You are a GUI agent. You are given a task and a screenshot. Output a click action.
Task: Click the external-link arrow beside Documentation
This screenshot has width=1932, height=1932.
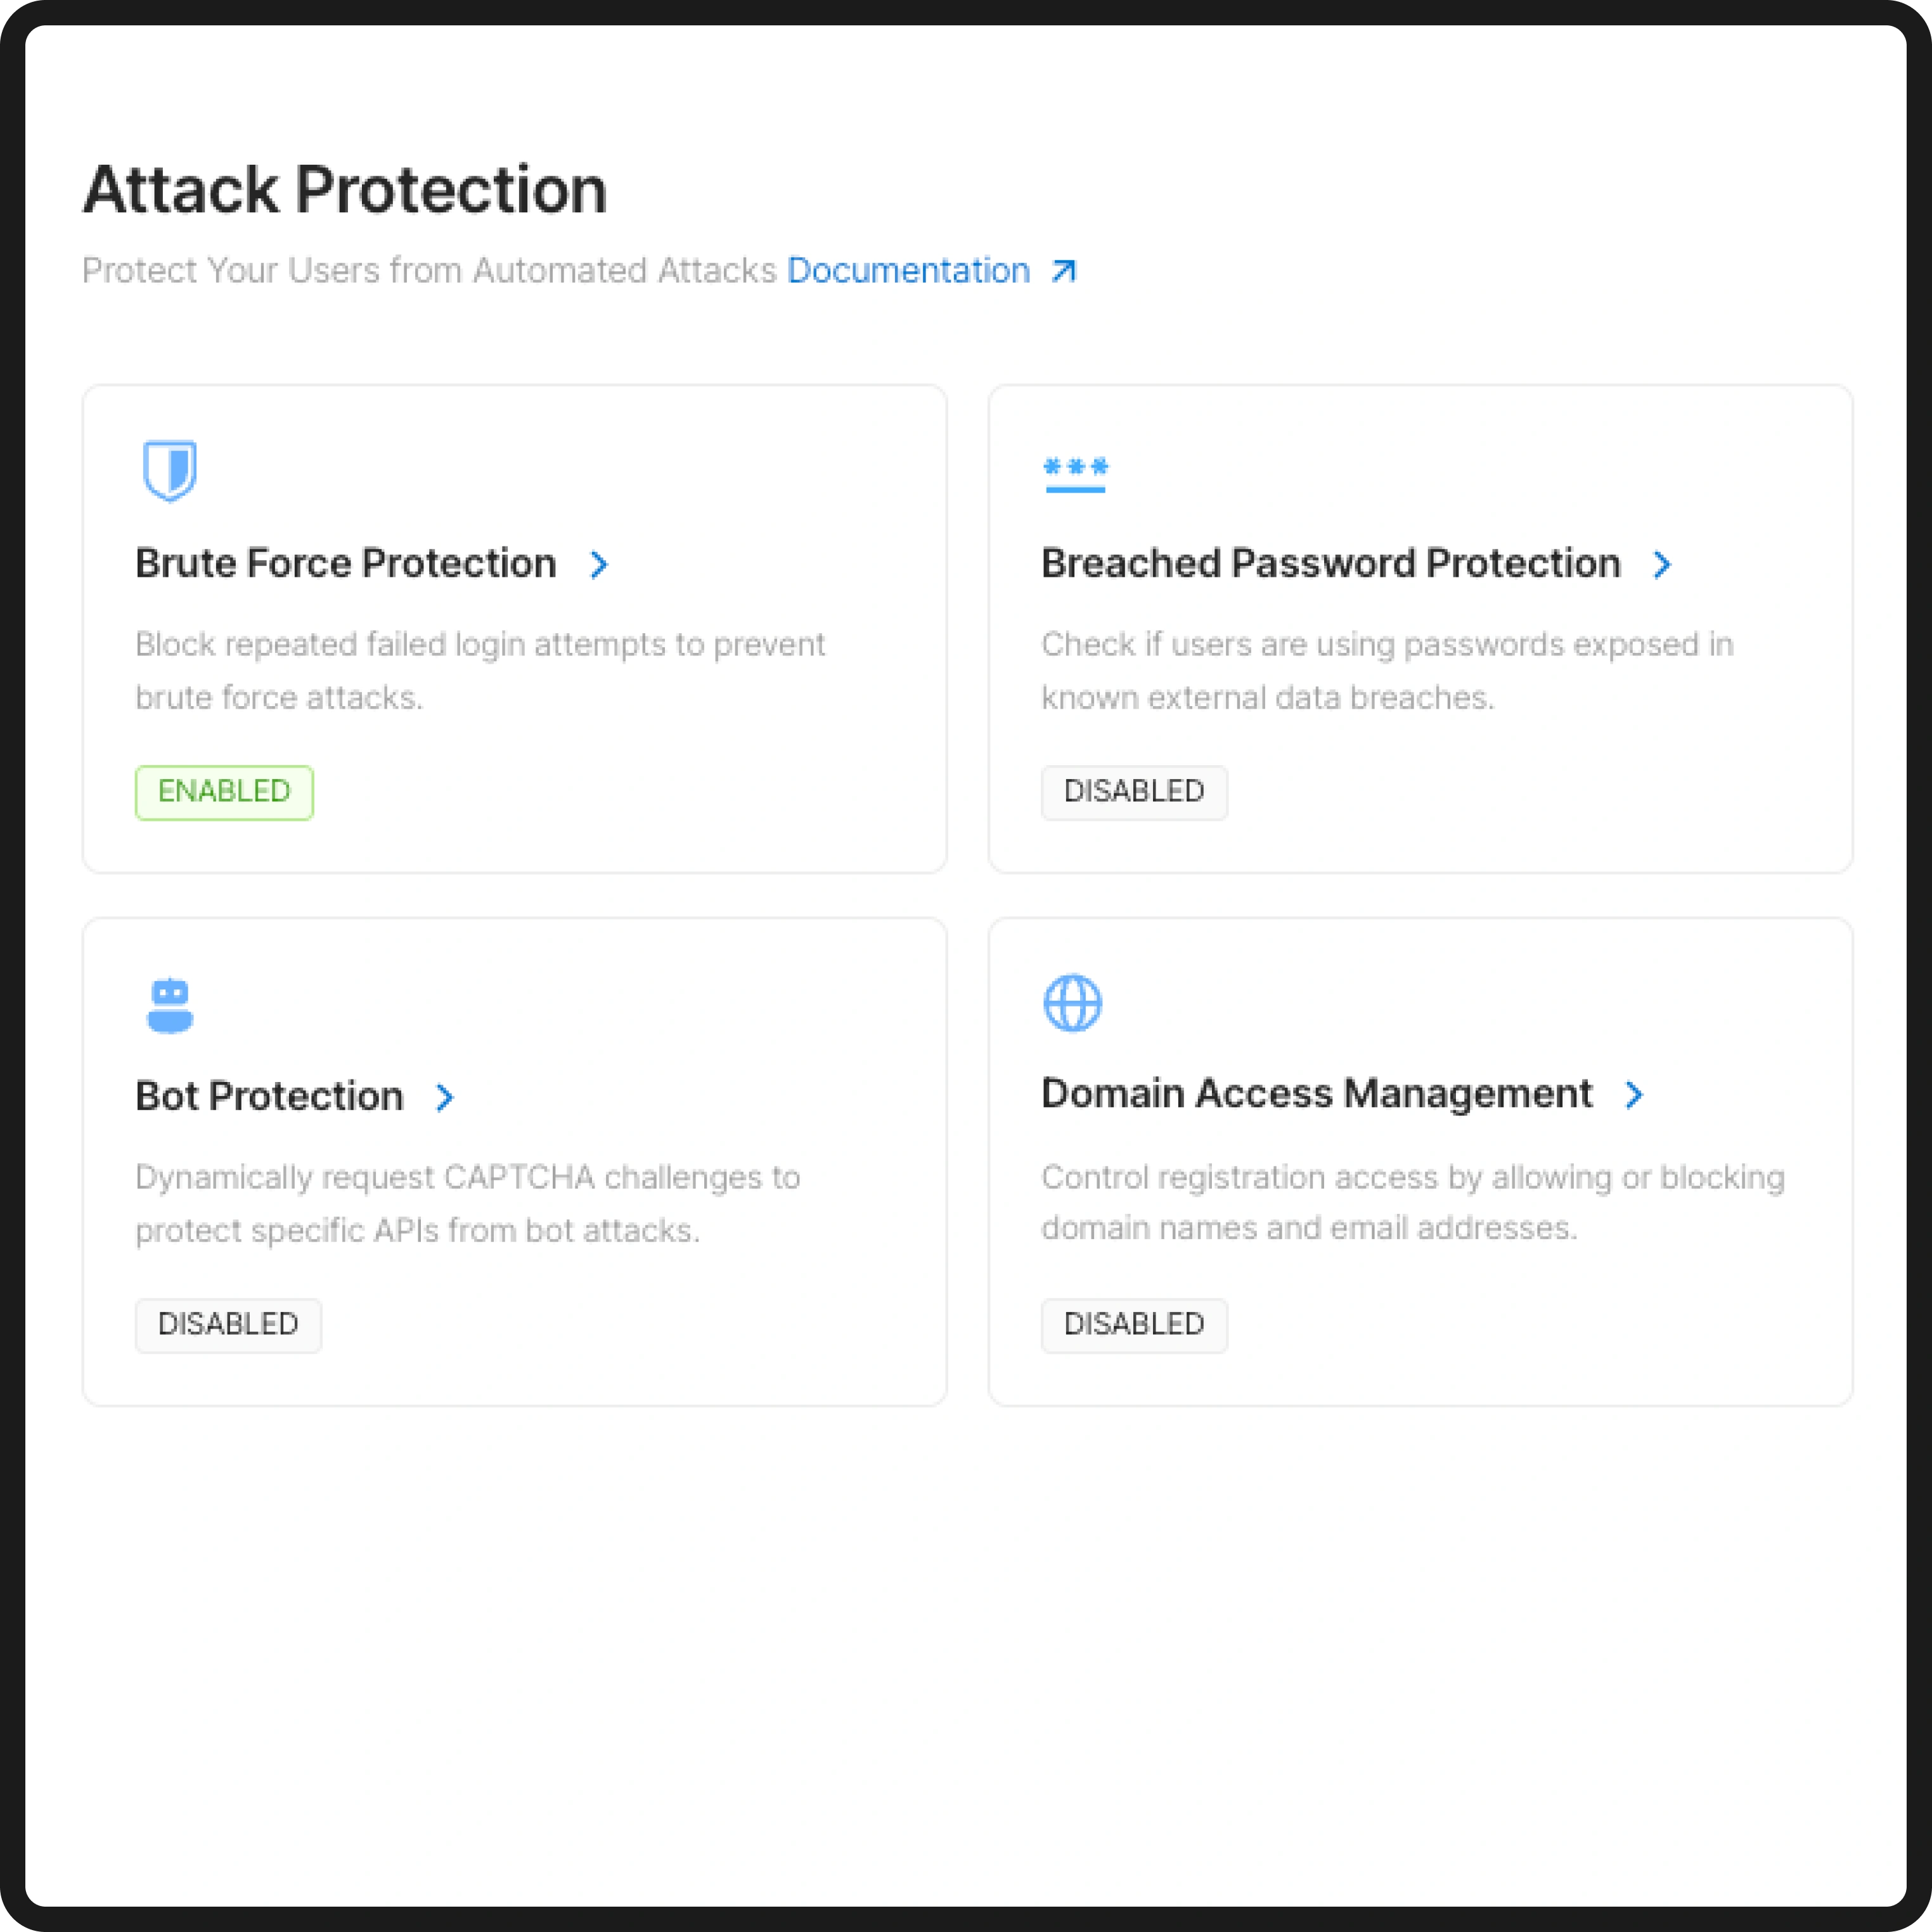click(1063, 270)
